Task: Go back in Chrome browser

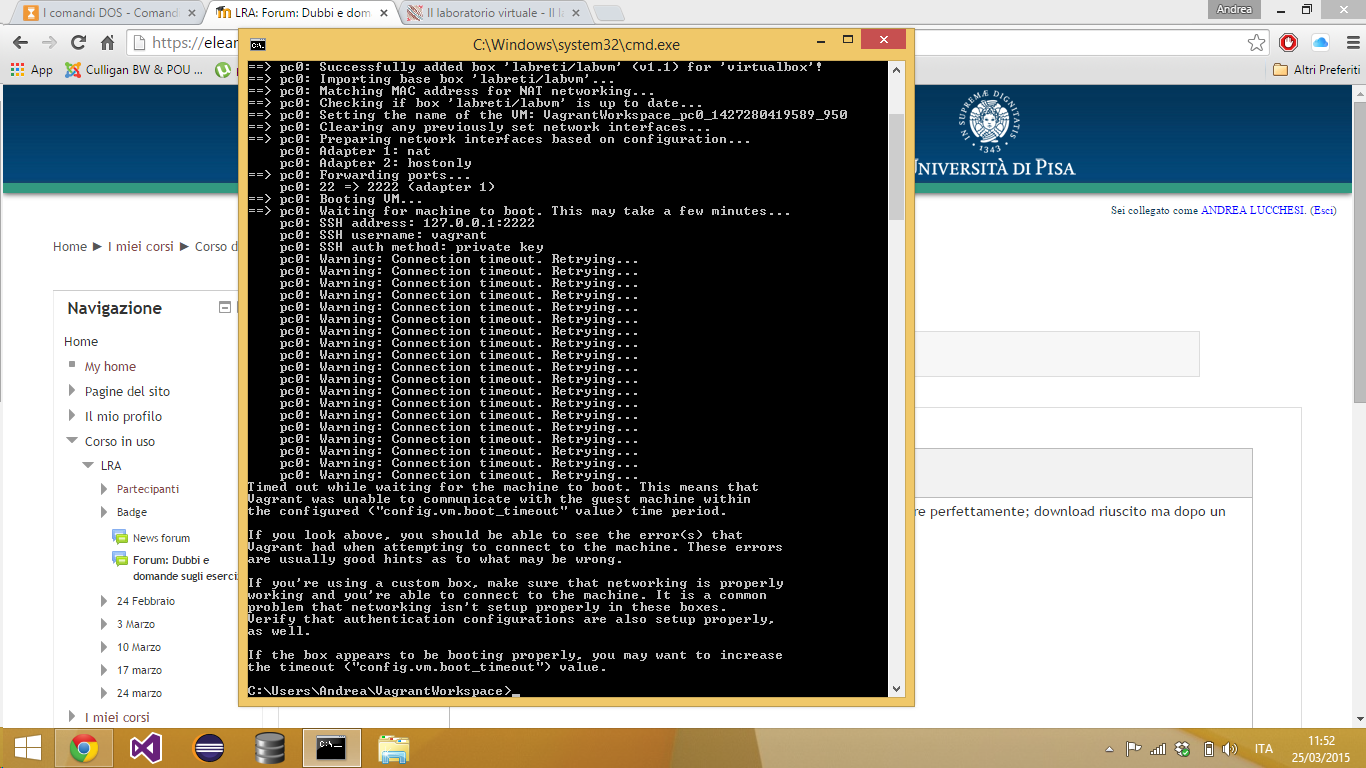Action: coord(20,43)
